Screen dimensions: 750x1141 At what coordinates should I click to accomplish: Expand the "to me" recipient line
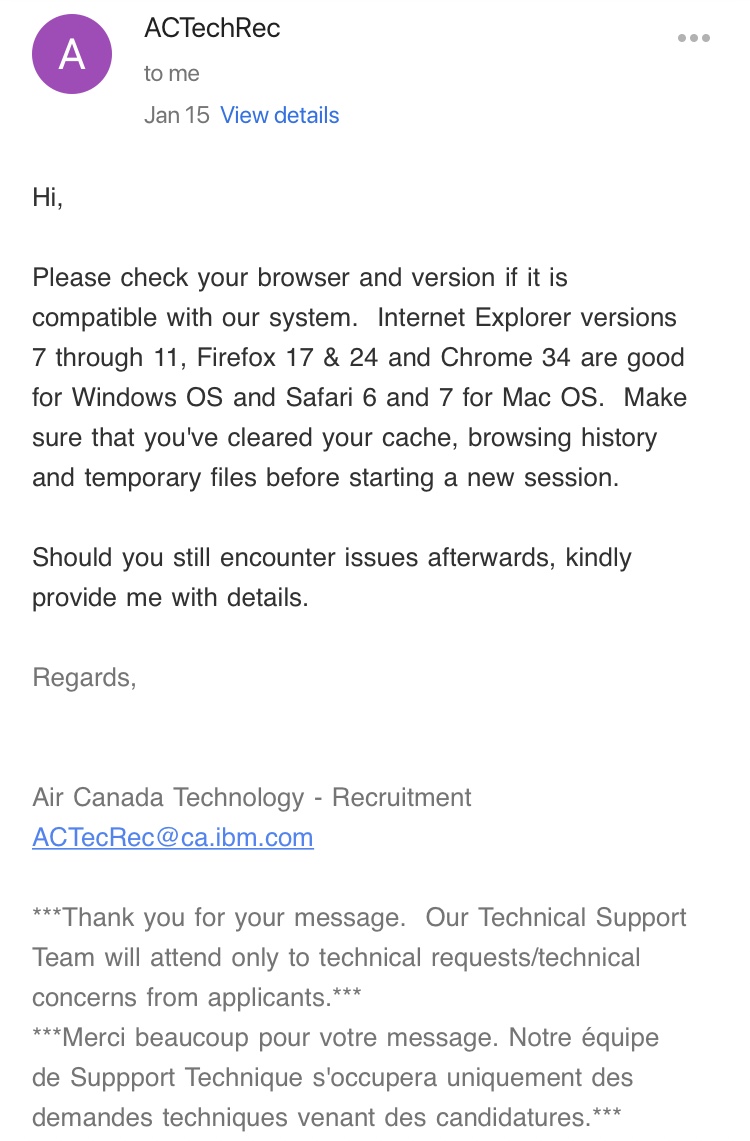click(172, 73)
